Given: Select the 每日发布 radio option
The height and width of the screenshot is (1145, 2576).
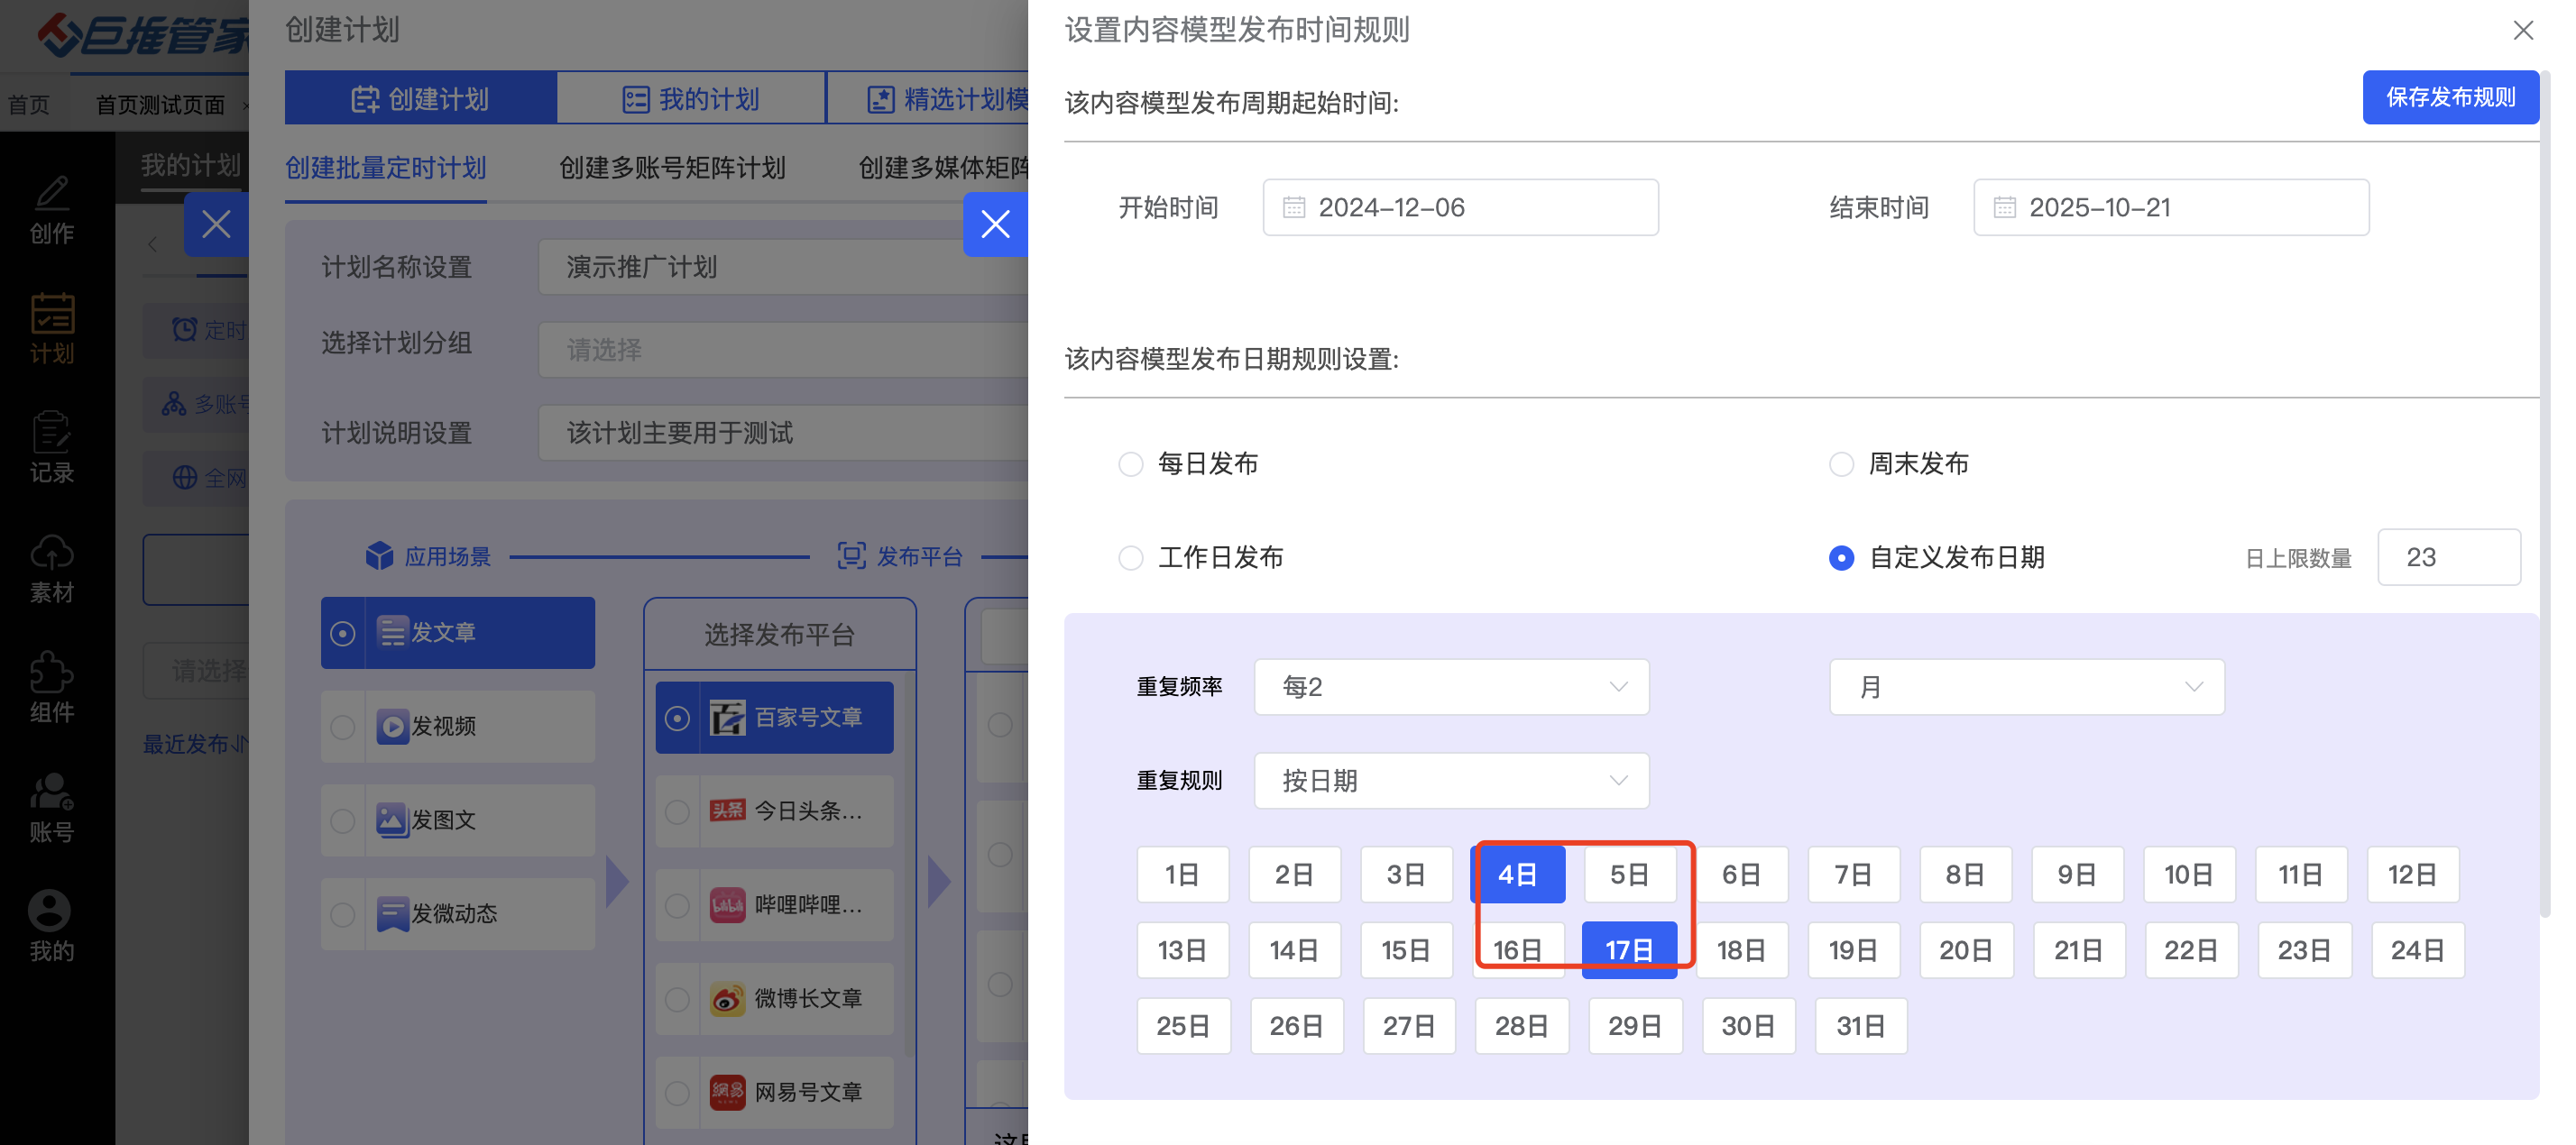Looking at the screenshot, I should [1130, 464].
